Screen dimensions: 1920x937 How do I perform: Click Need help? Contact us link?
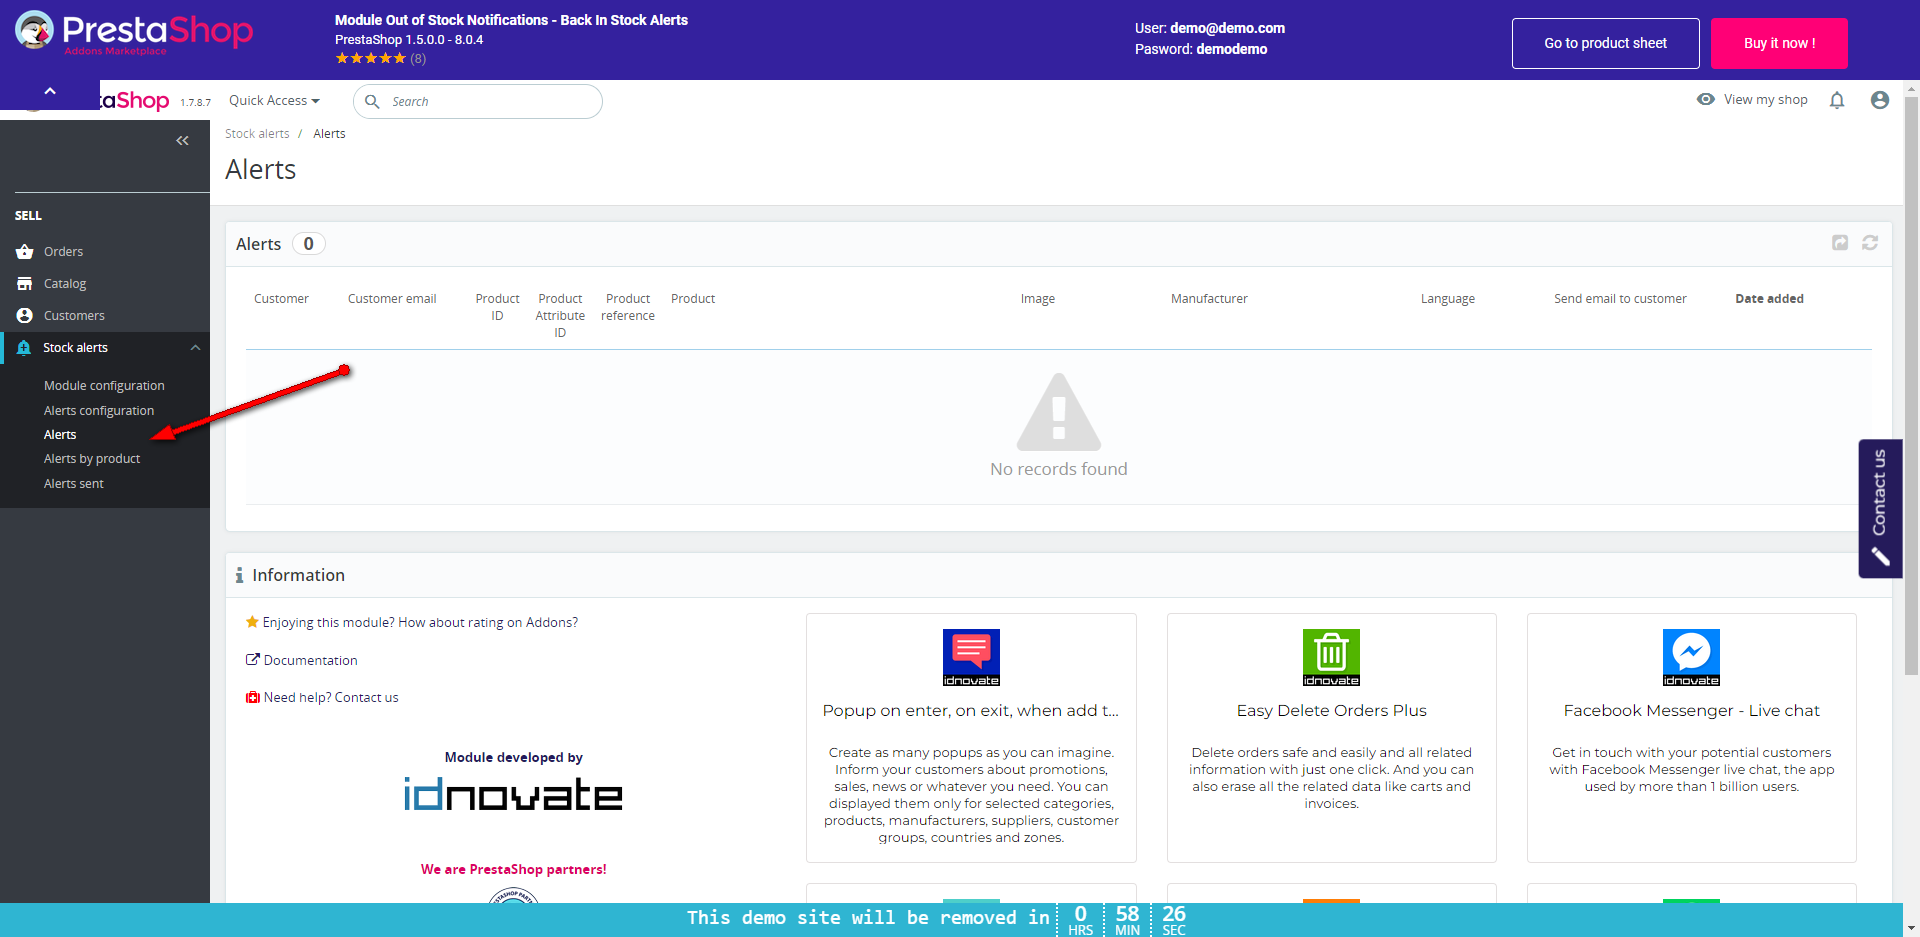coord(331,698)
